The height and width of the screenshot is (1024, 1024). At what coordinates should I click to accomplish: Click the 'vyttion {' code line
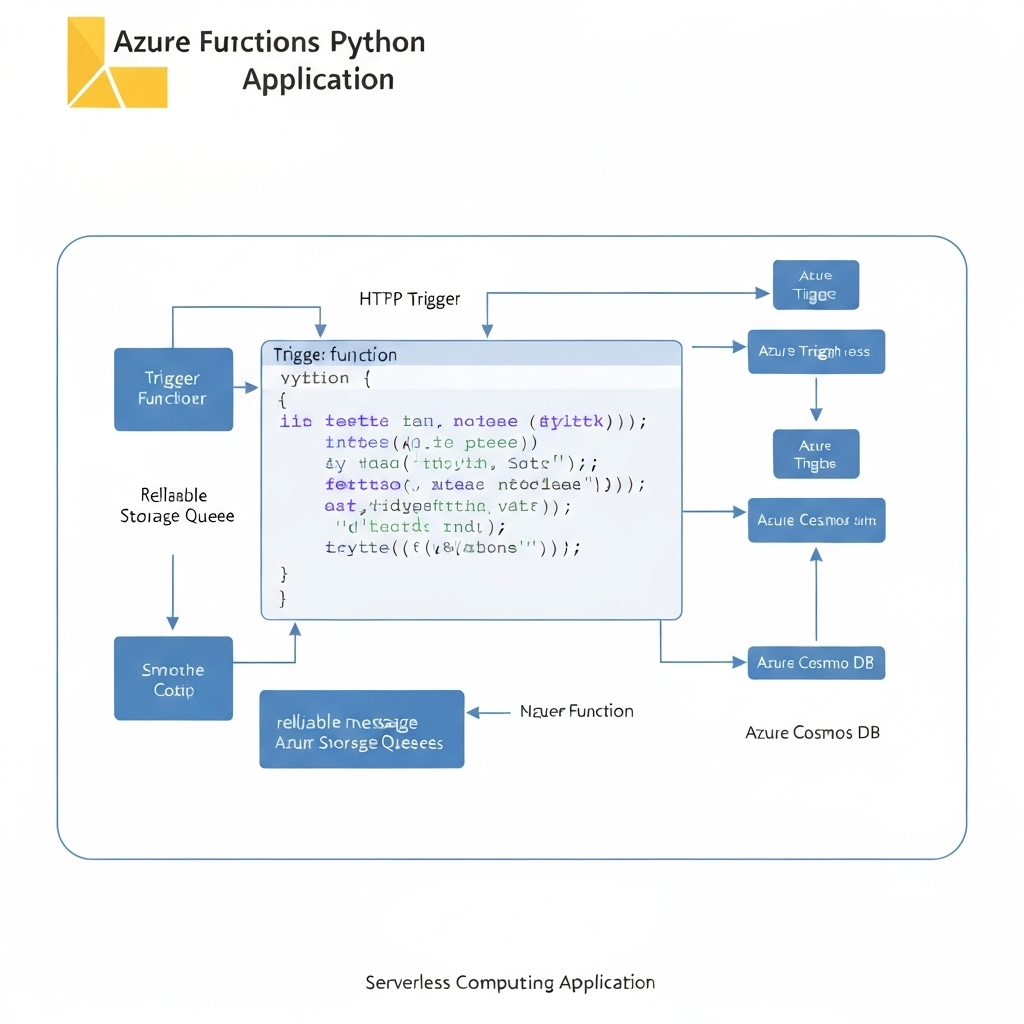[326, 378]
